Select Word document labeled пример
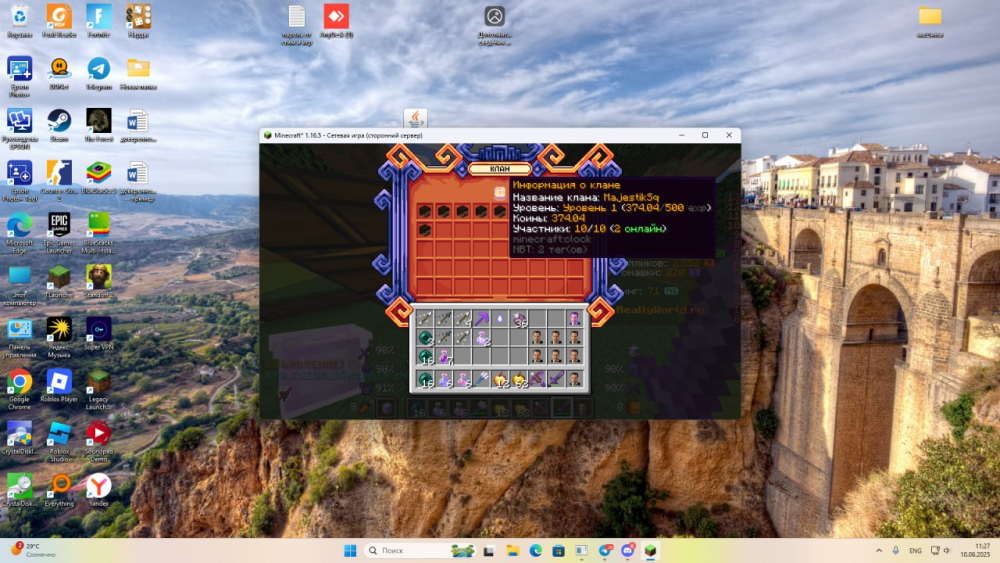 pyautogui.click(x=138, y=181)
